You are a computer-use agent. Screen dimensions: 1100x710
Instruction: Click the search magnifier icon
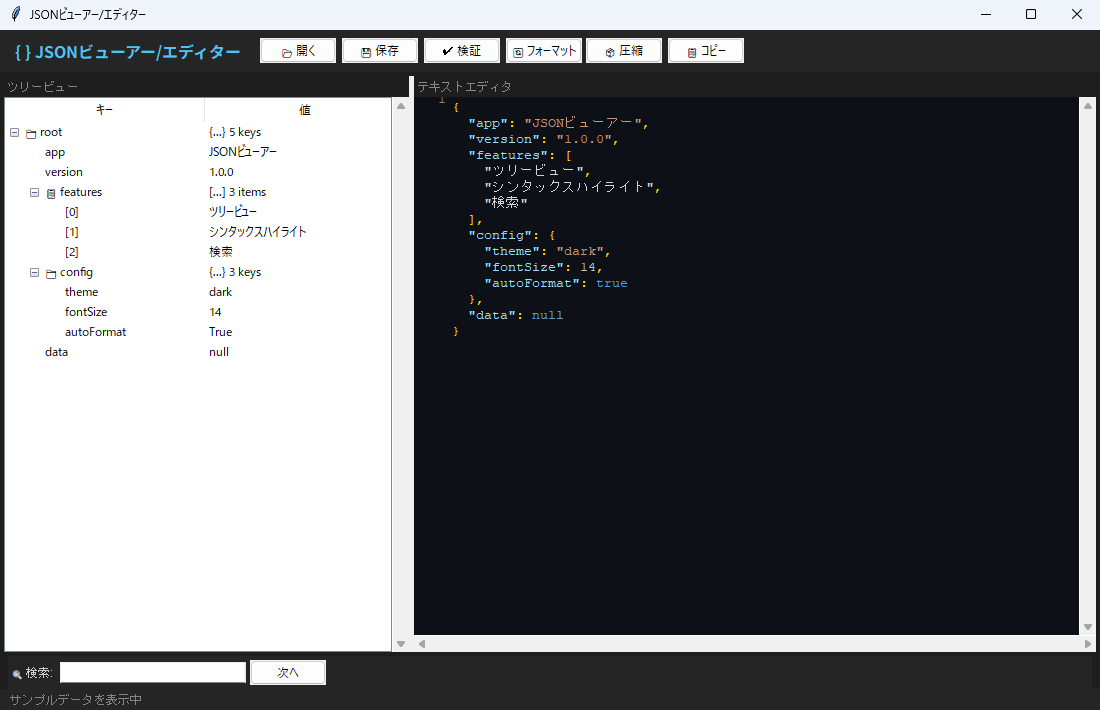pos(17,674)
